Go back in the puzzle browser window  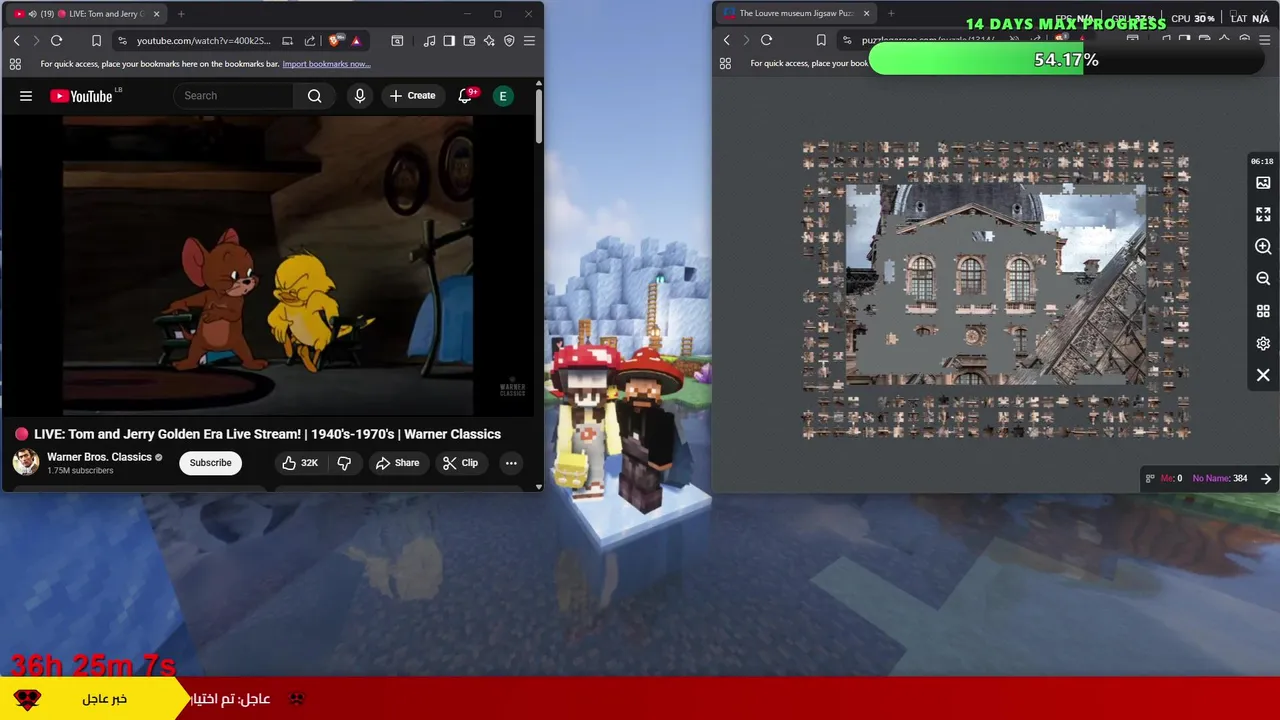(726, 40)
